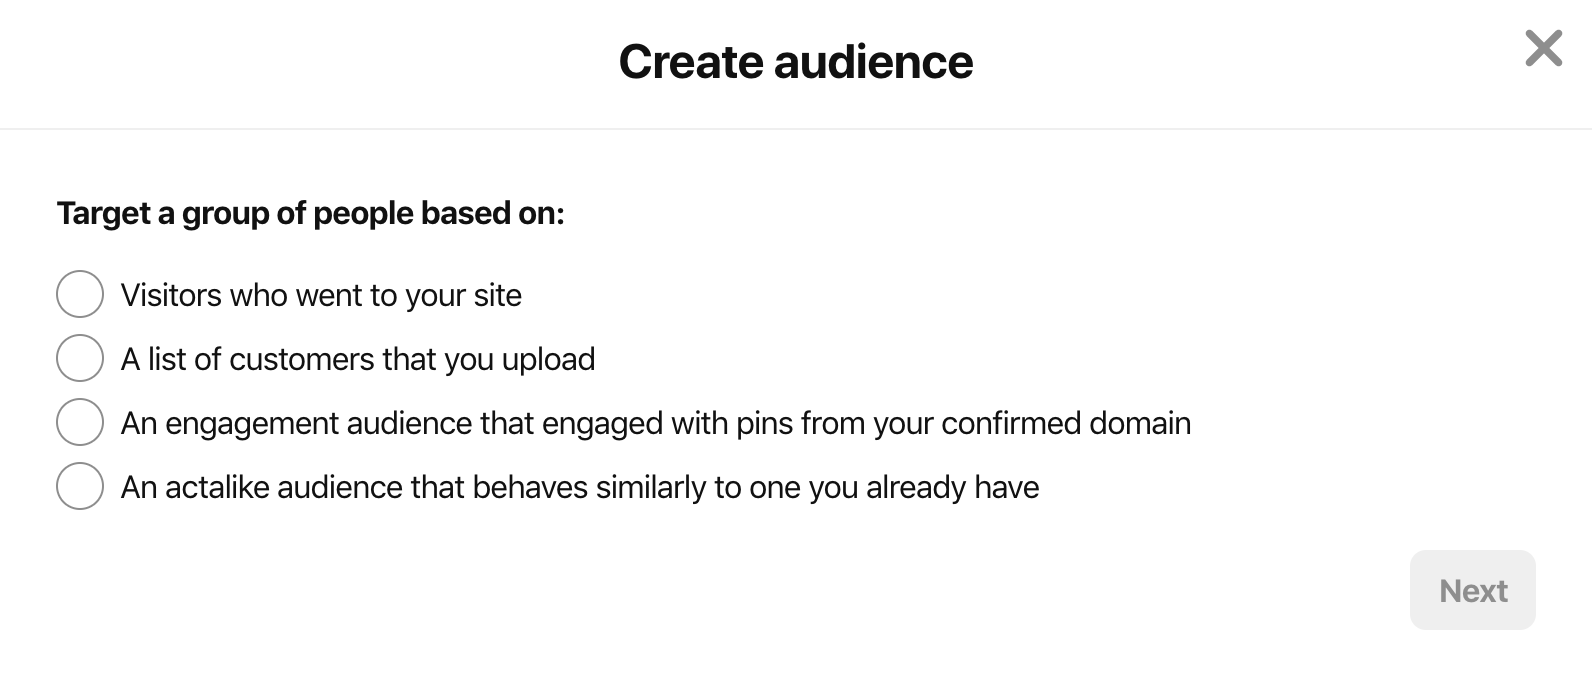1592x686 pixels.
Task: Click the Next button
Action: (x=1472, y=590)
